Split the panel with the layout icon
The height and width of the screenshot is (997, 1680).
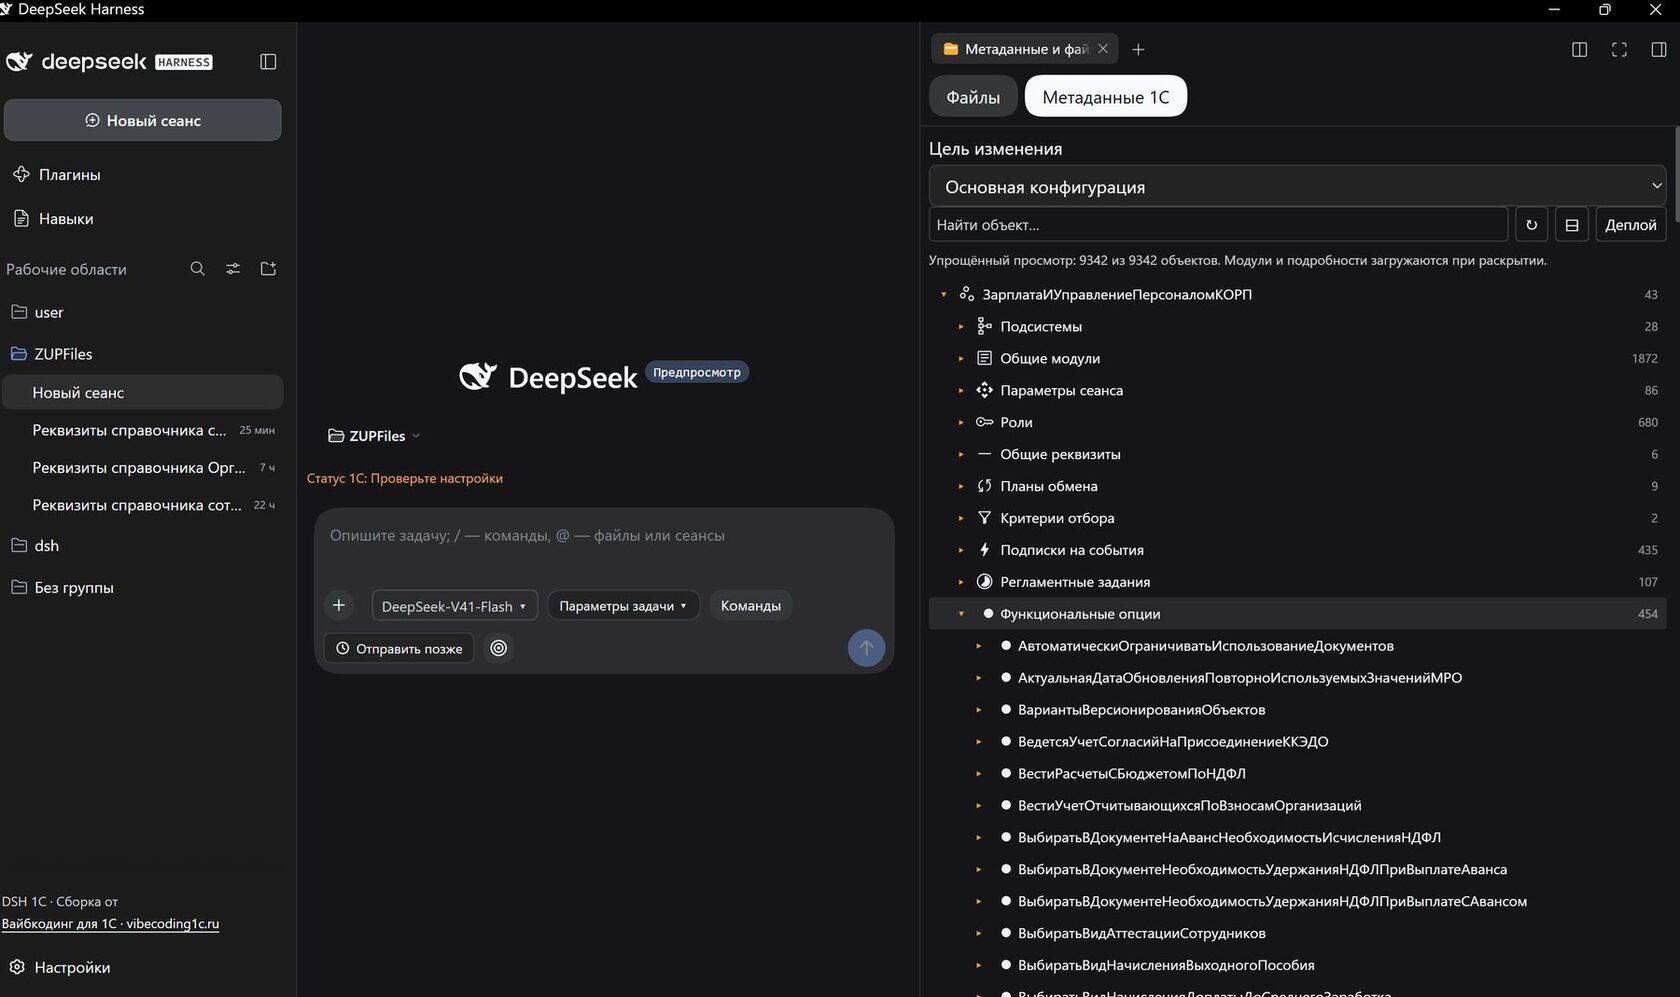click(x=1580, y=49)
